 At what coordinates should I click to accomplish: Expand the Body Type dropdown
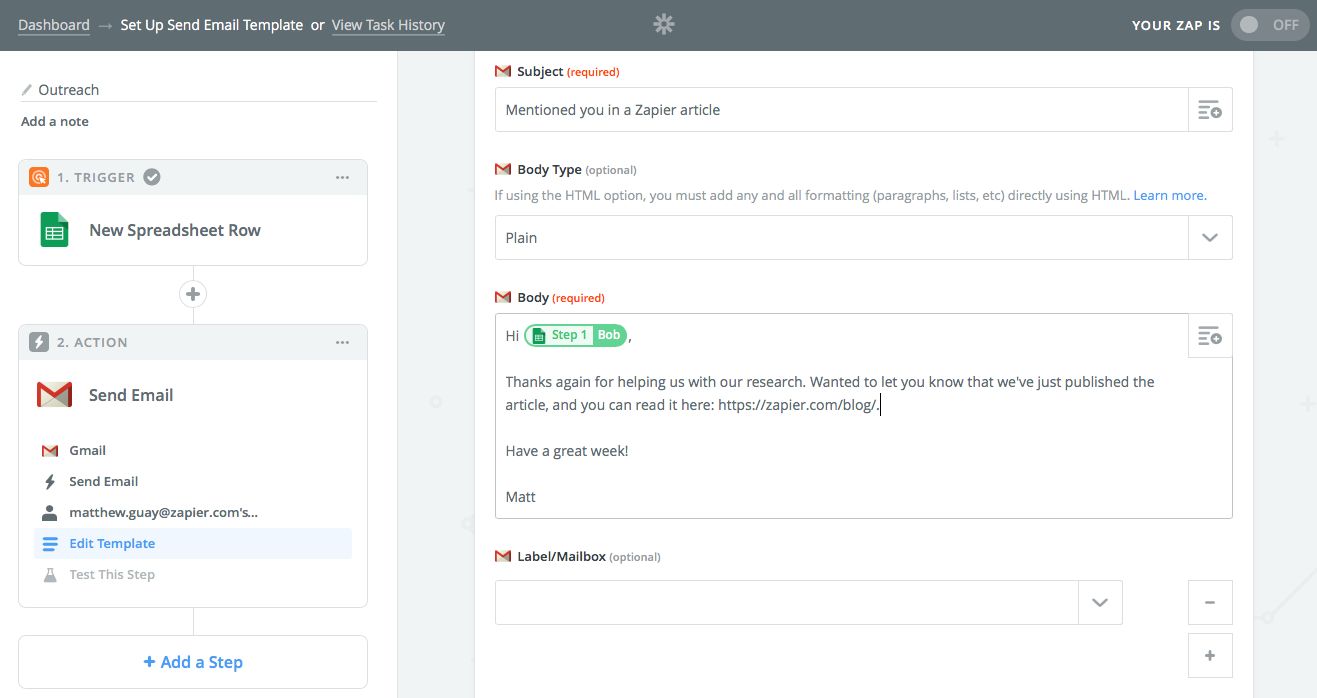[x=1209, y=238]
